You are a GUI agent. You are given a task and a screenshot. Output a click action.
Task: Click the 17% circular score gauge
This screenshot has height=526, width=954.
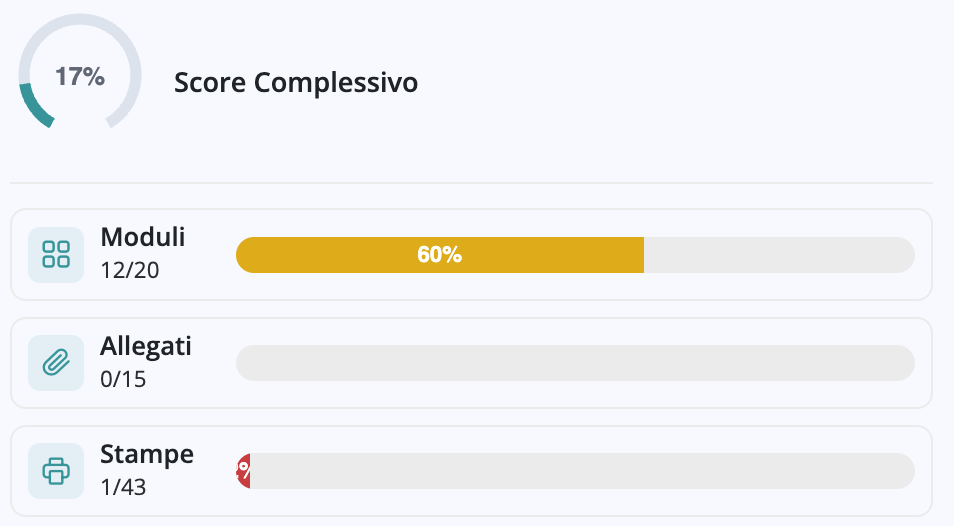[x=80, y=74]
